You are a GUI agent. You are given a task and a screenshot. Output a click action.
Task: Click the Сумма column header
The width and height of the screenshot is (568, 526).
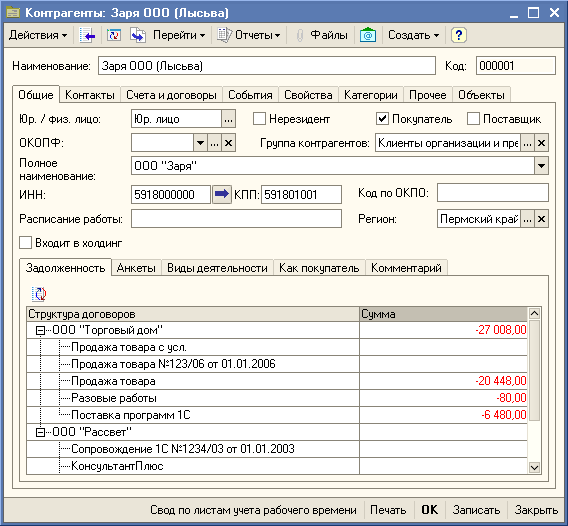pos(443,314)
